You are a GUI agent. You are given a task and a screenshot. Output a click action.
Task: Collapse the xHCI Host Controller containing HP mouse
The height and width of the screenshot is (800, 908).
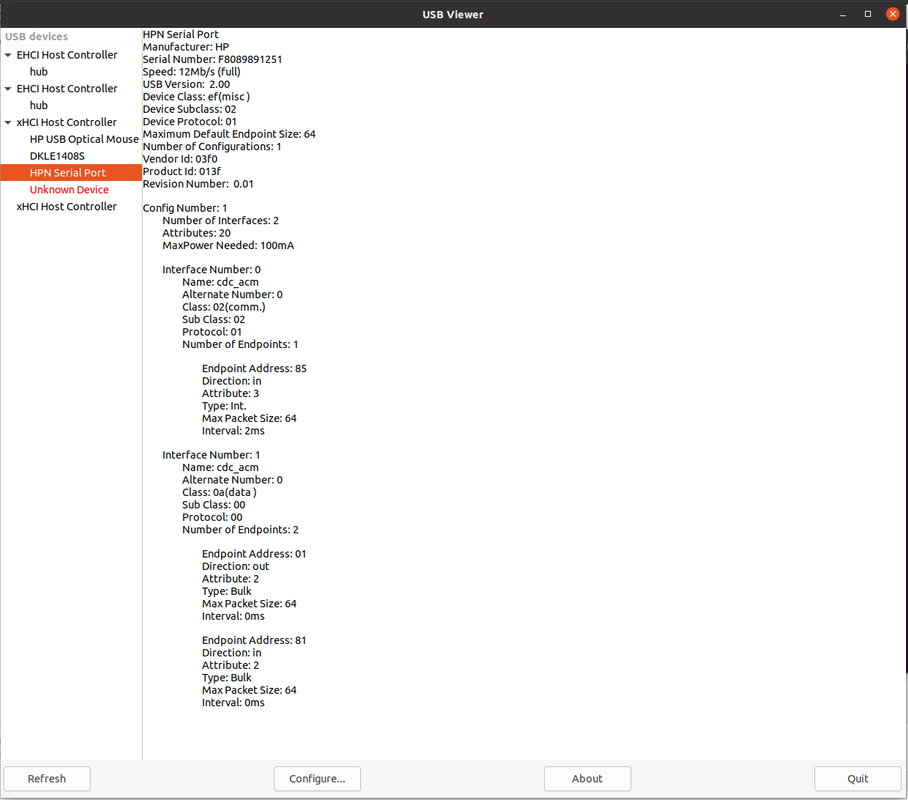coord(8,122)
